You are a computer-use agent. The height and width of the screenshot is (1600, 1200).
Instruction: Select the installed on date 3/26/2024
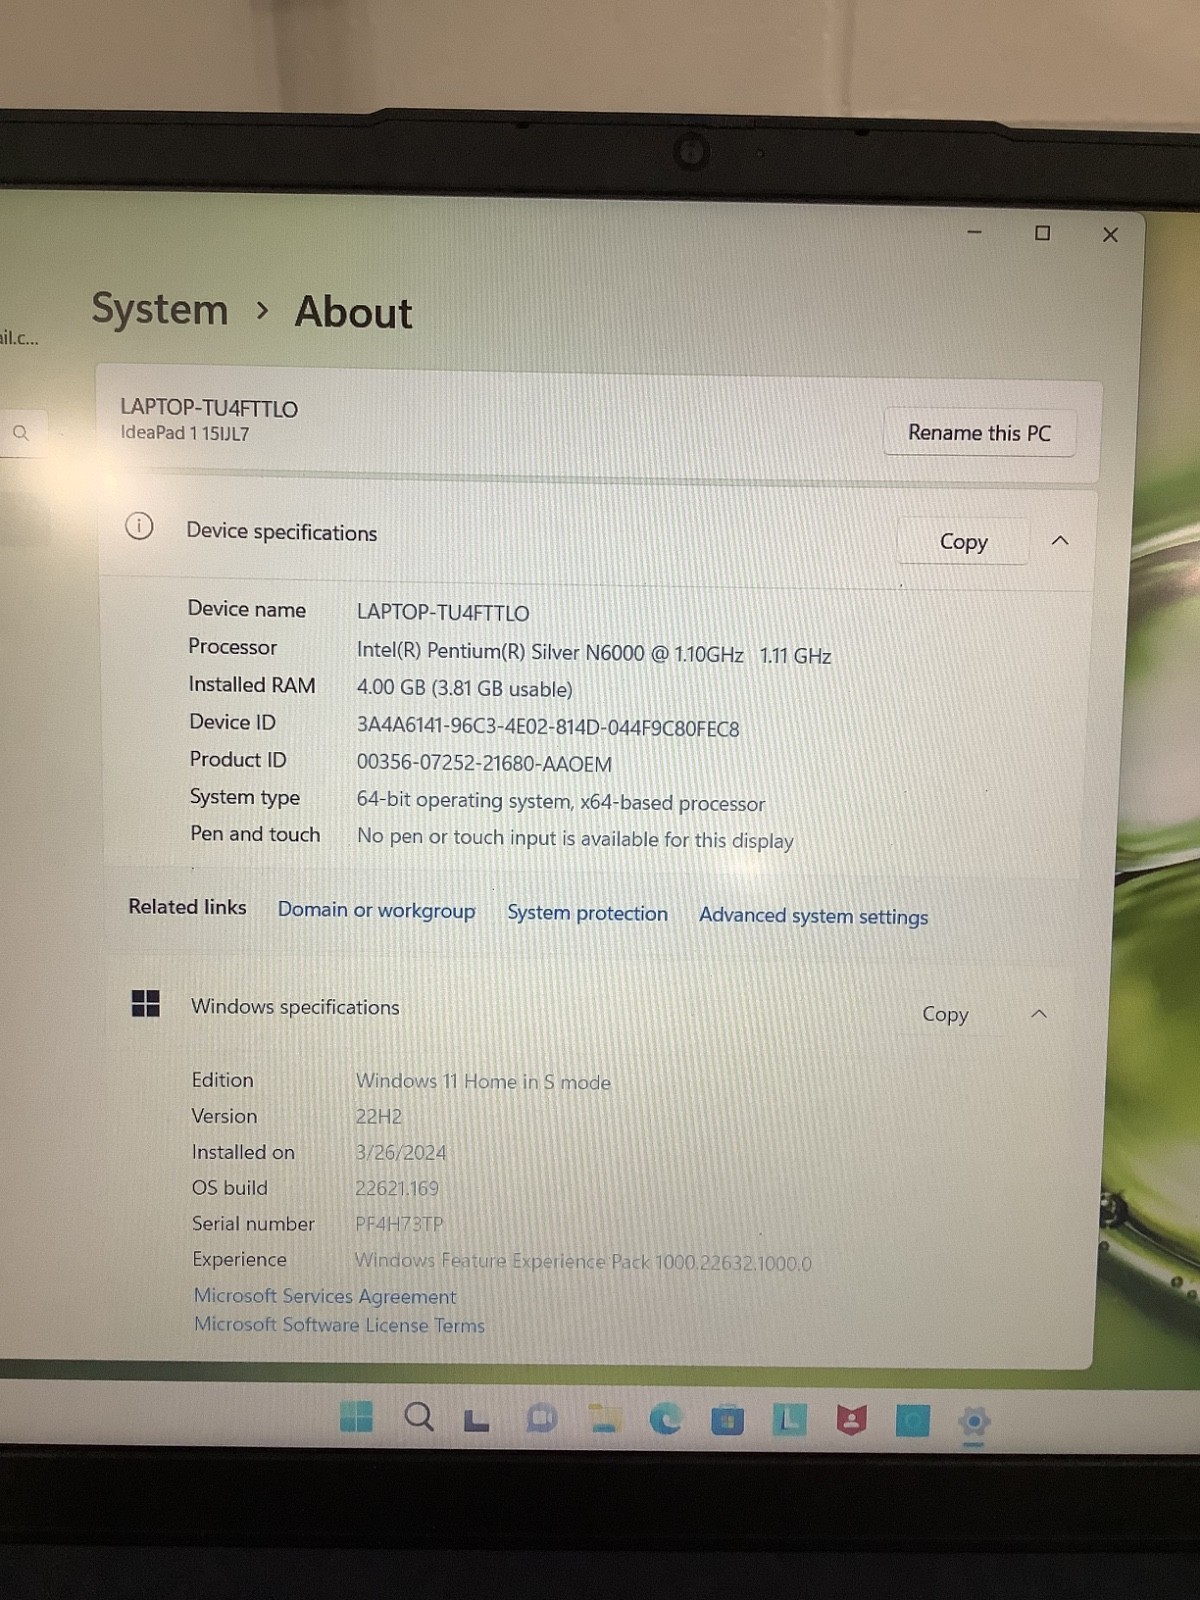[x=401, y=1152]
